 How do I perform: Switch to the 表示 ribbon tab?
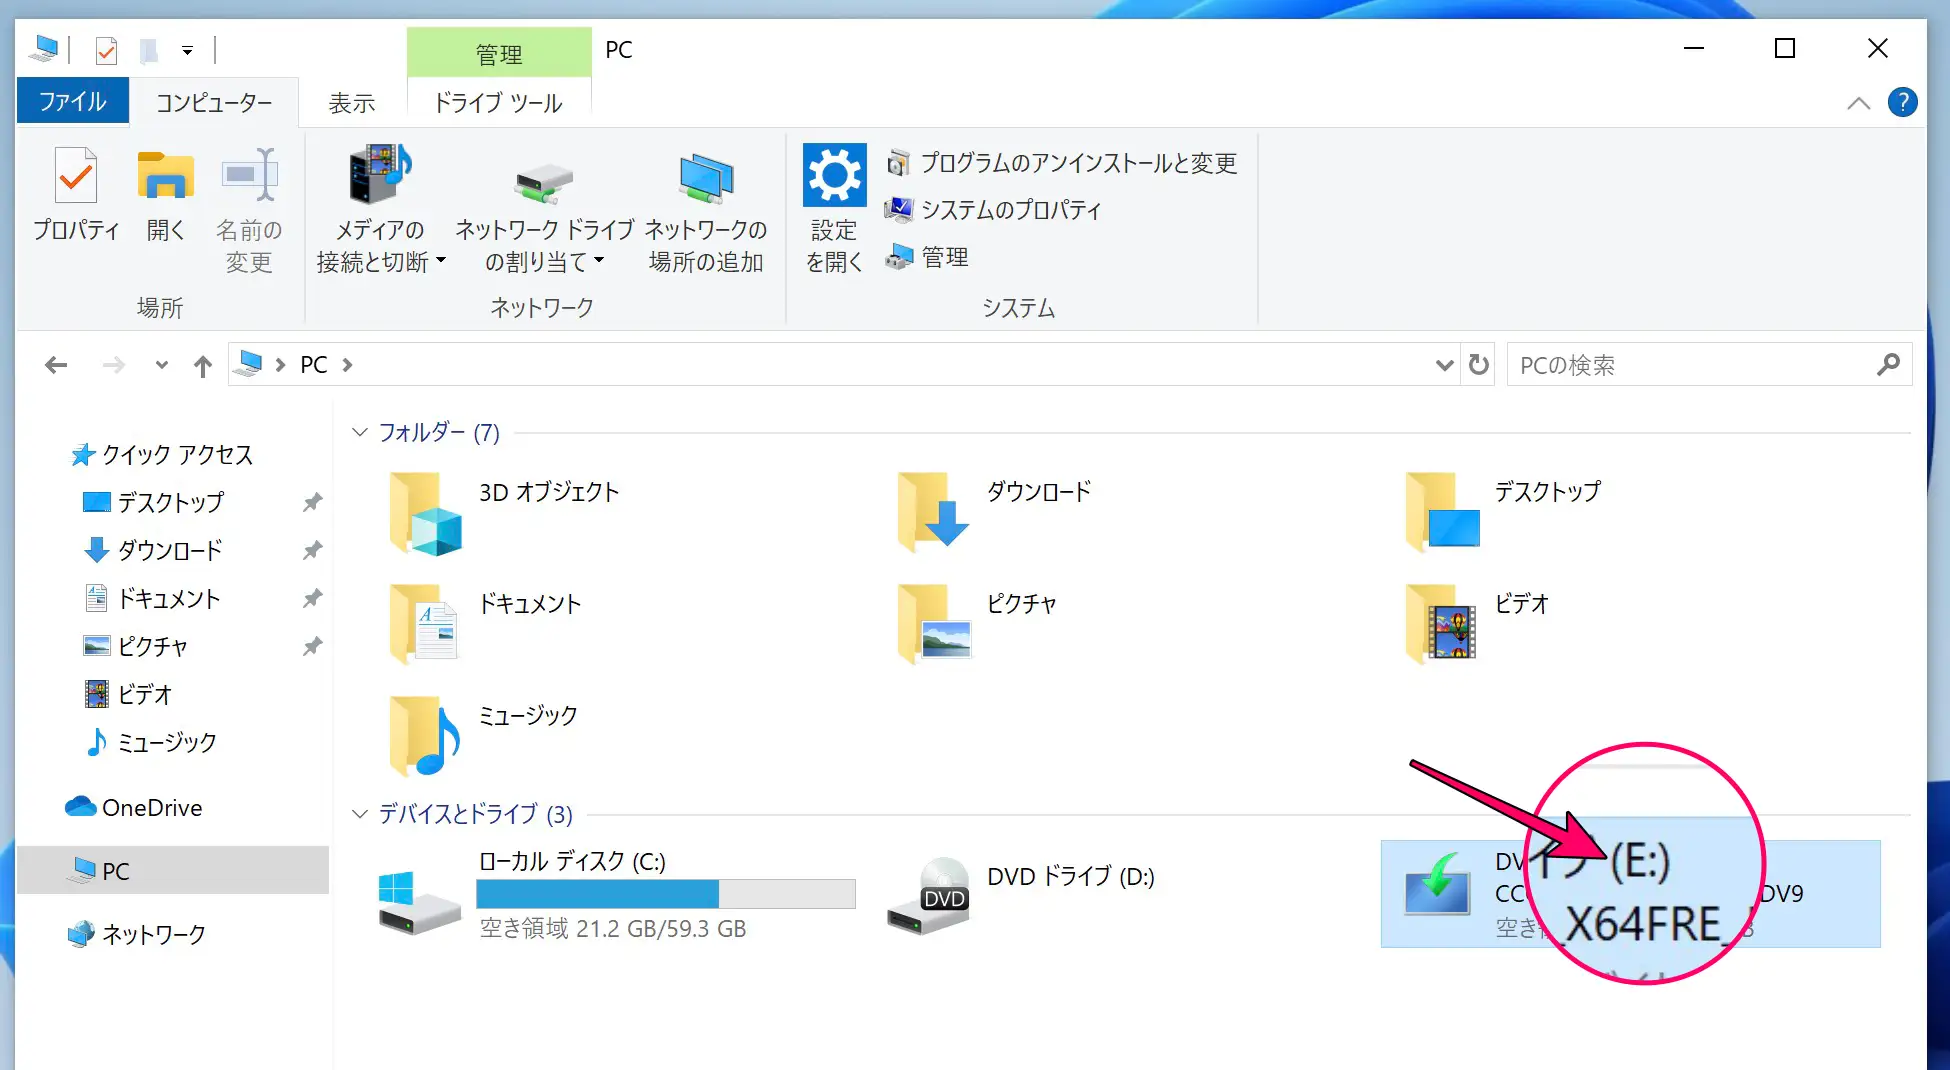[x=352, y=103]
